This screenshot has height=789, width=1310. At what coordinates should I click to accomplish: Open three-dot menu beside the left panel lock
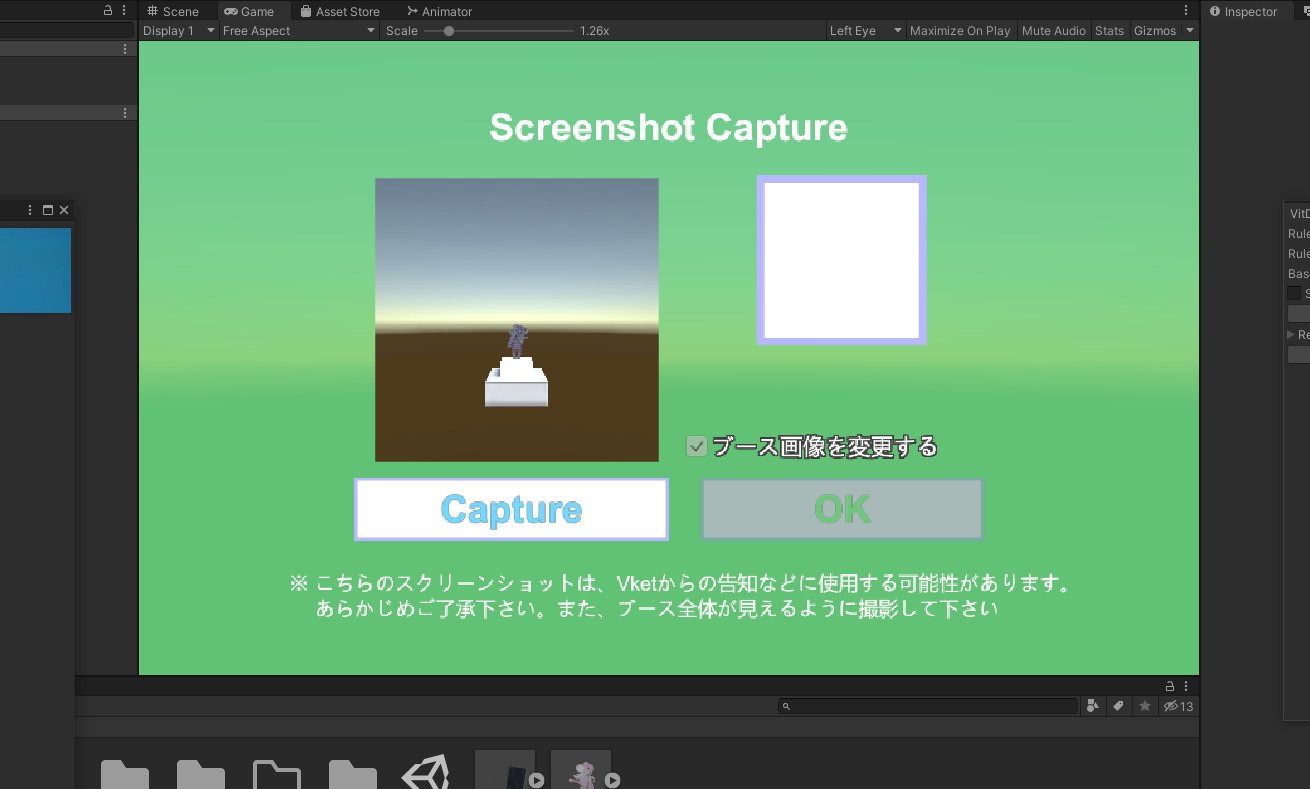point(124,10)
